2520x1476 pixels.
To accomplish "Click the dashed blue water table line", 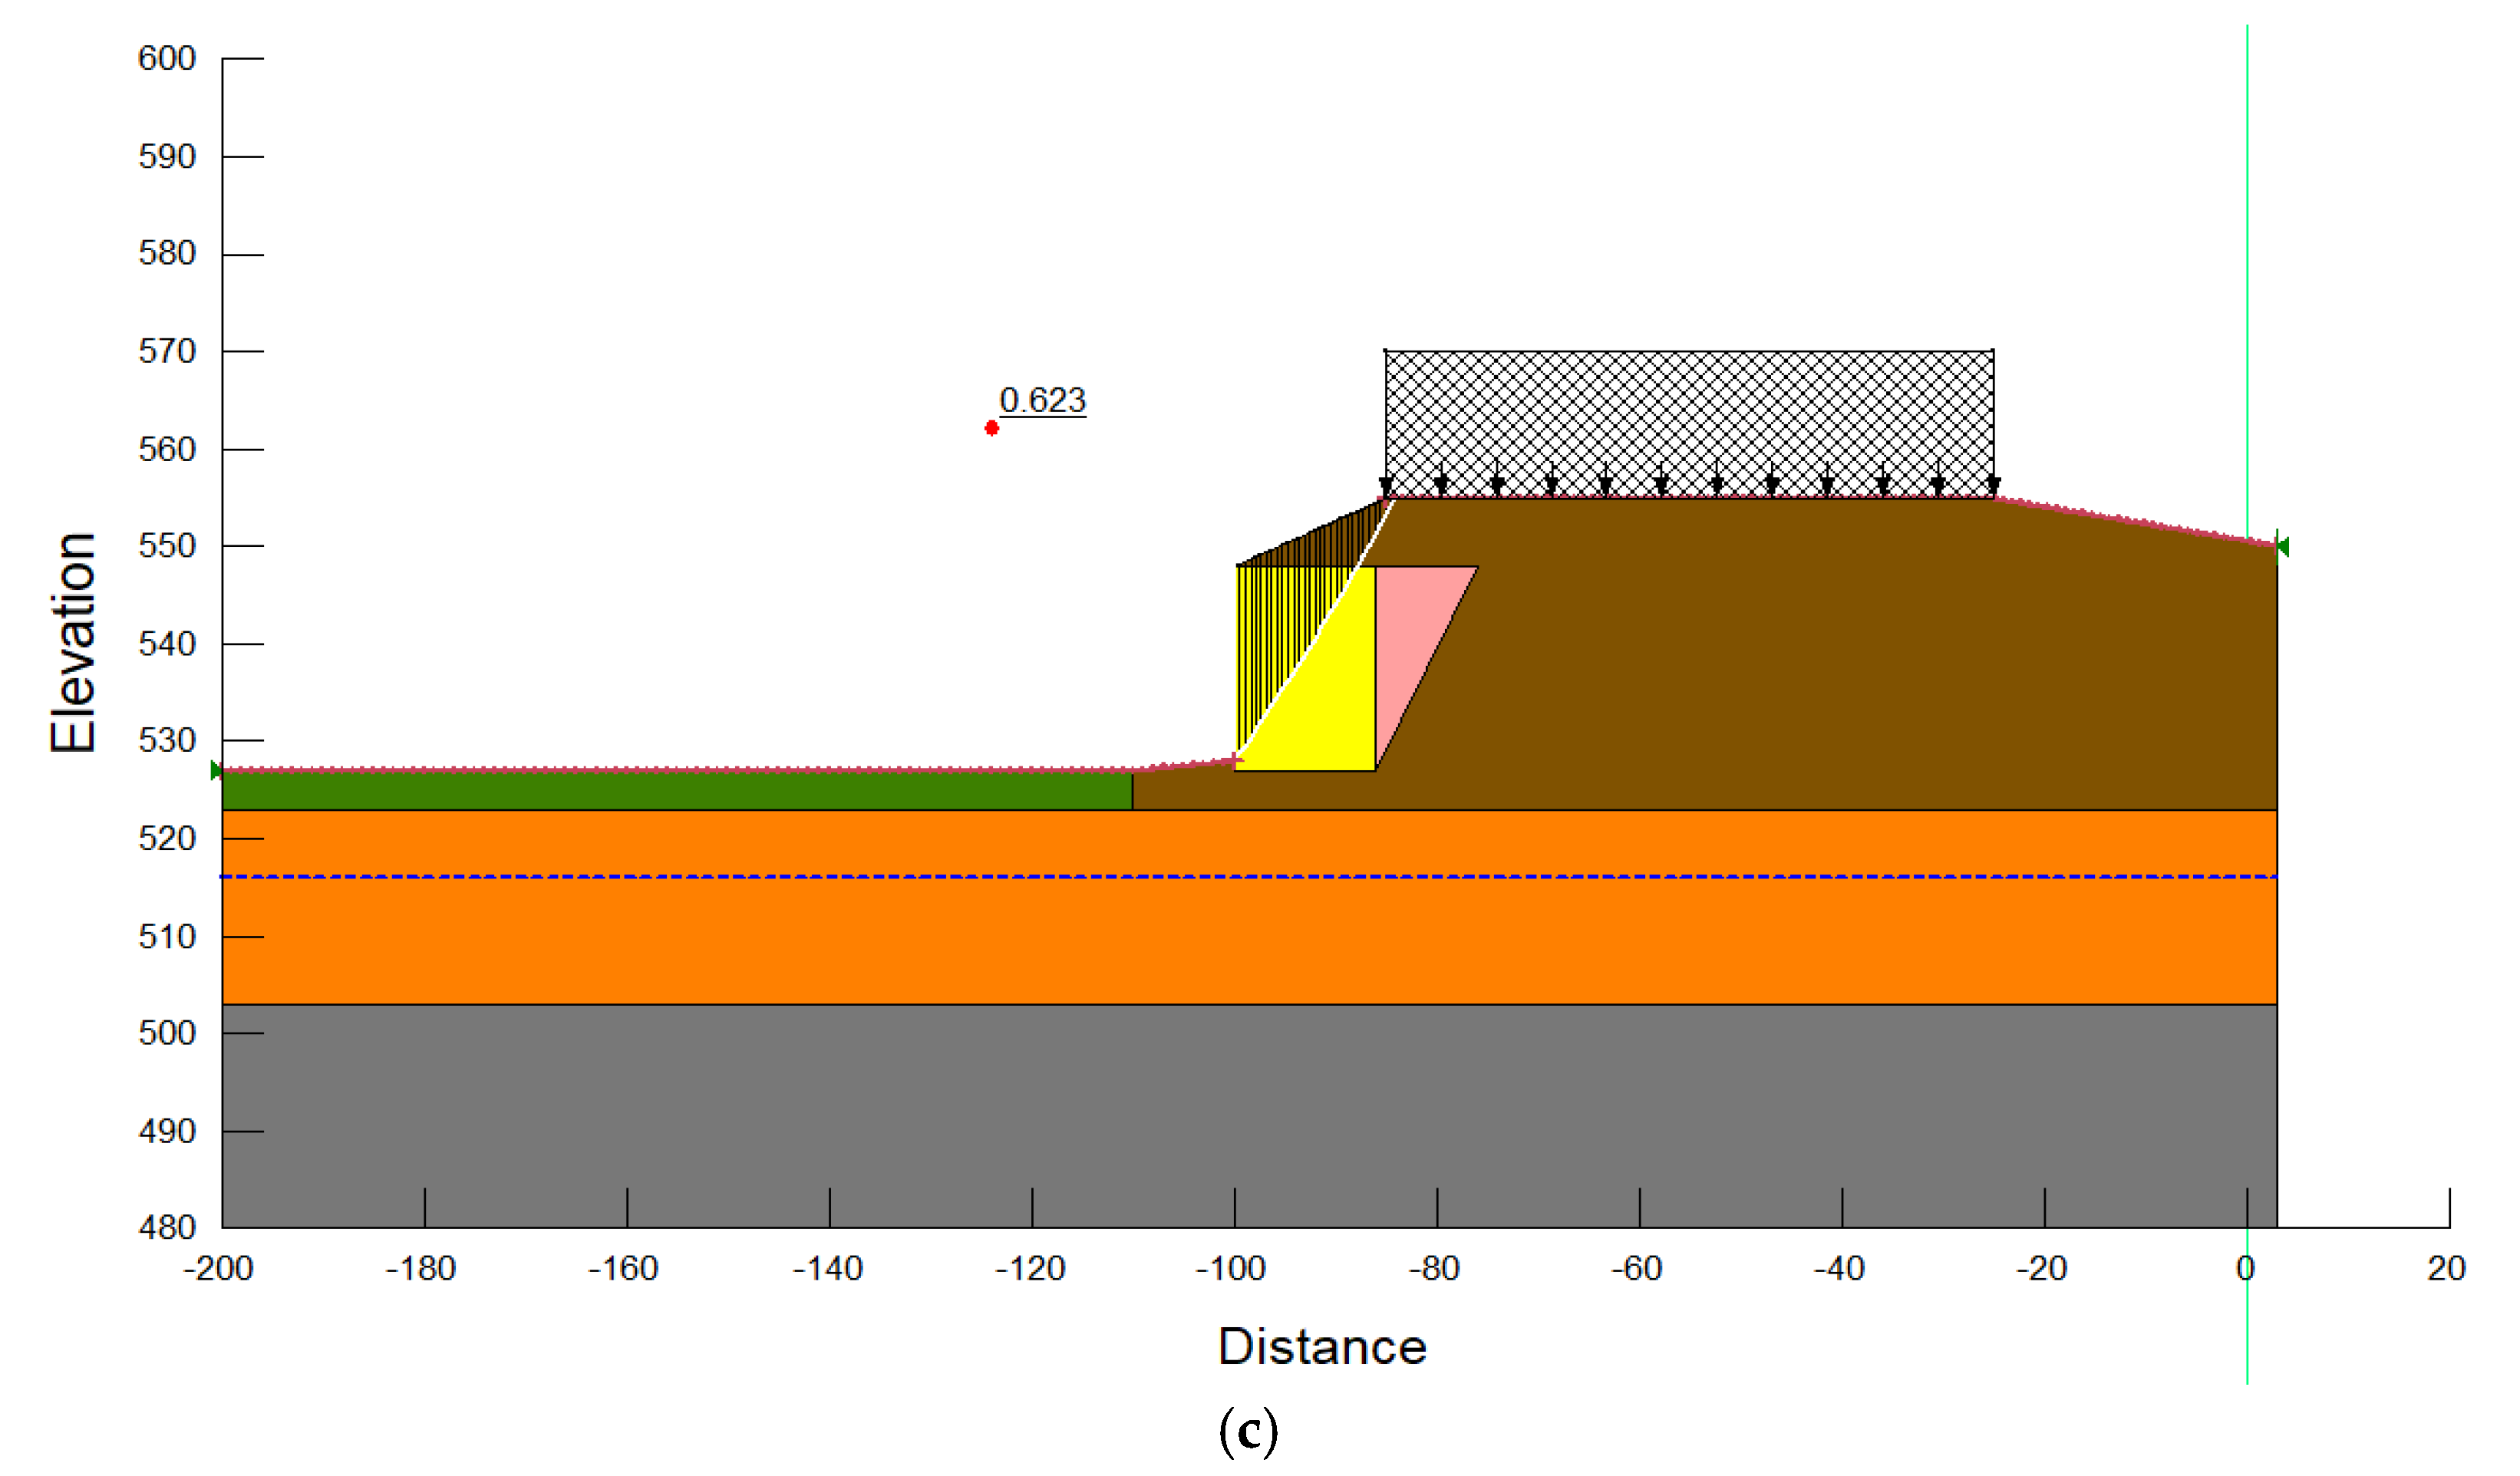I will tap(1249, 876).
